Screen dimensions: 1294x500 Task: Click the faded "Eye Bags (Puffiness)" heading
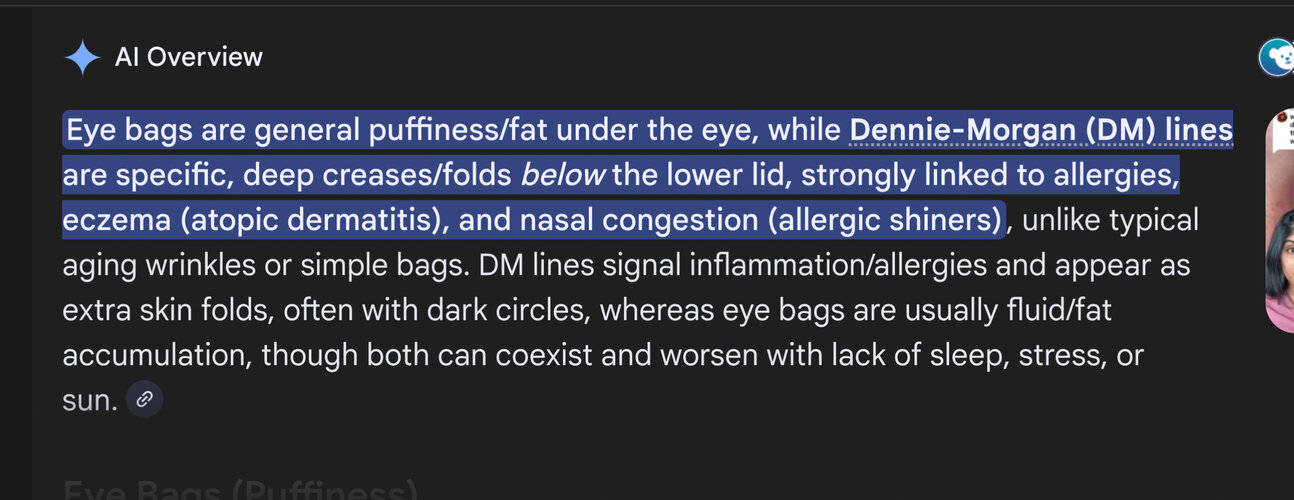240,491
